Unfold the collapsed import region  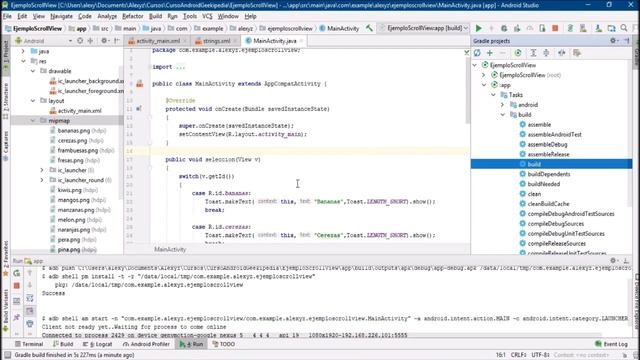pyautogui.click(x=180, y=67)
